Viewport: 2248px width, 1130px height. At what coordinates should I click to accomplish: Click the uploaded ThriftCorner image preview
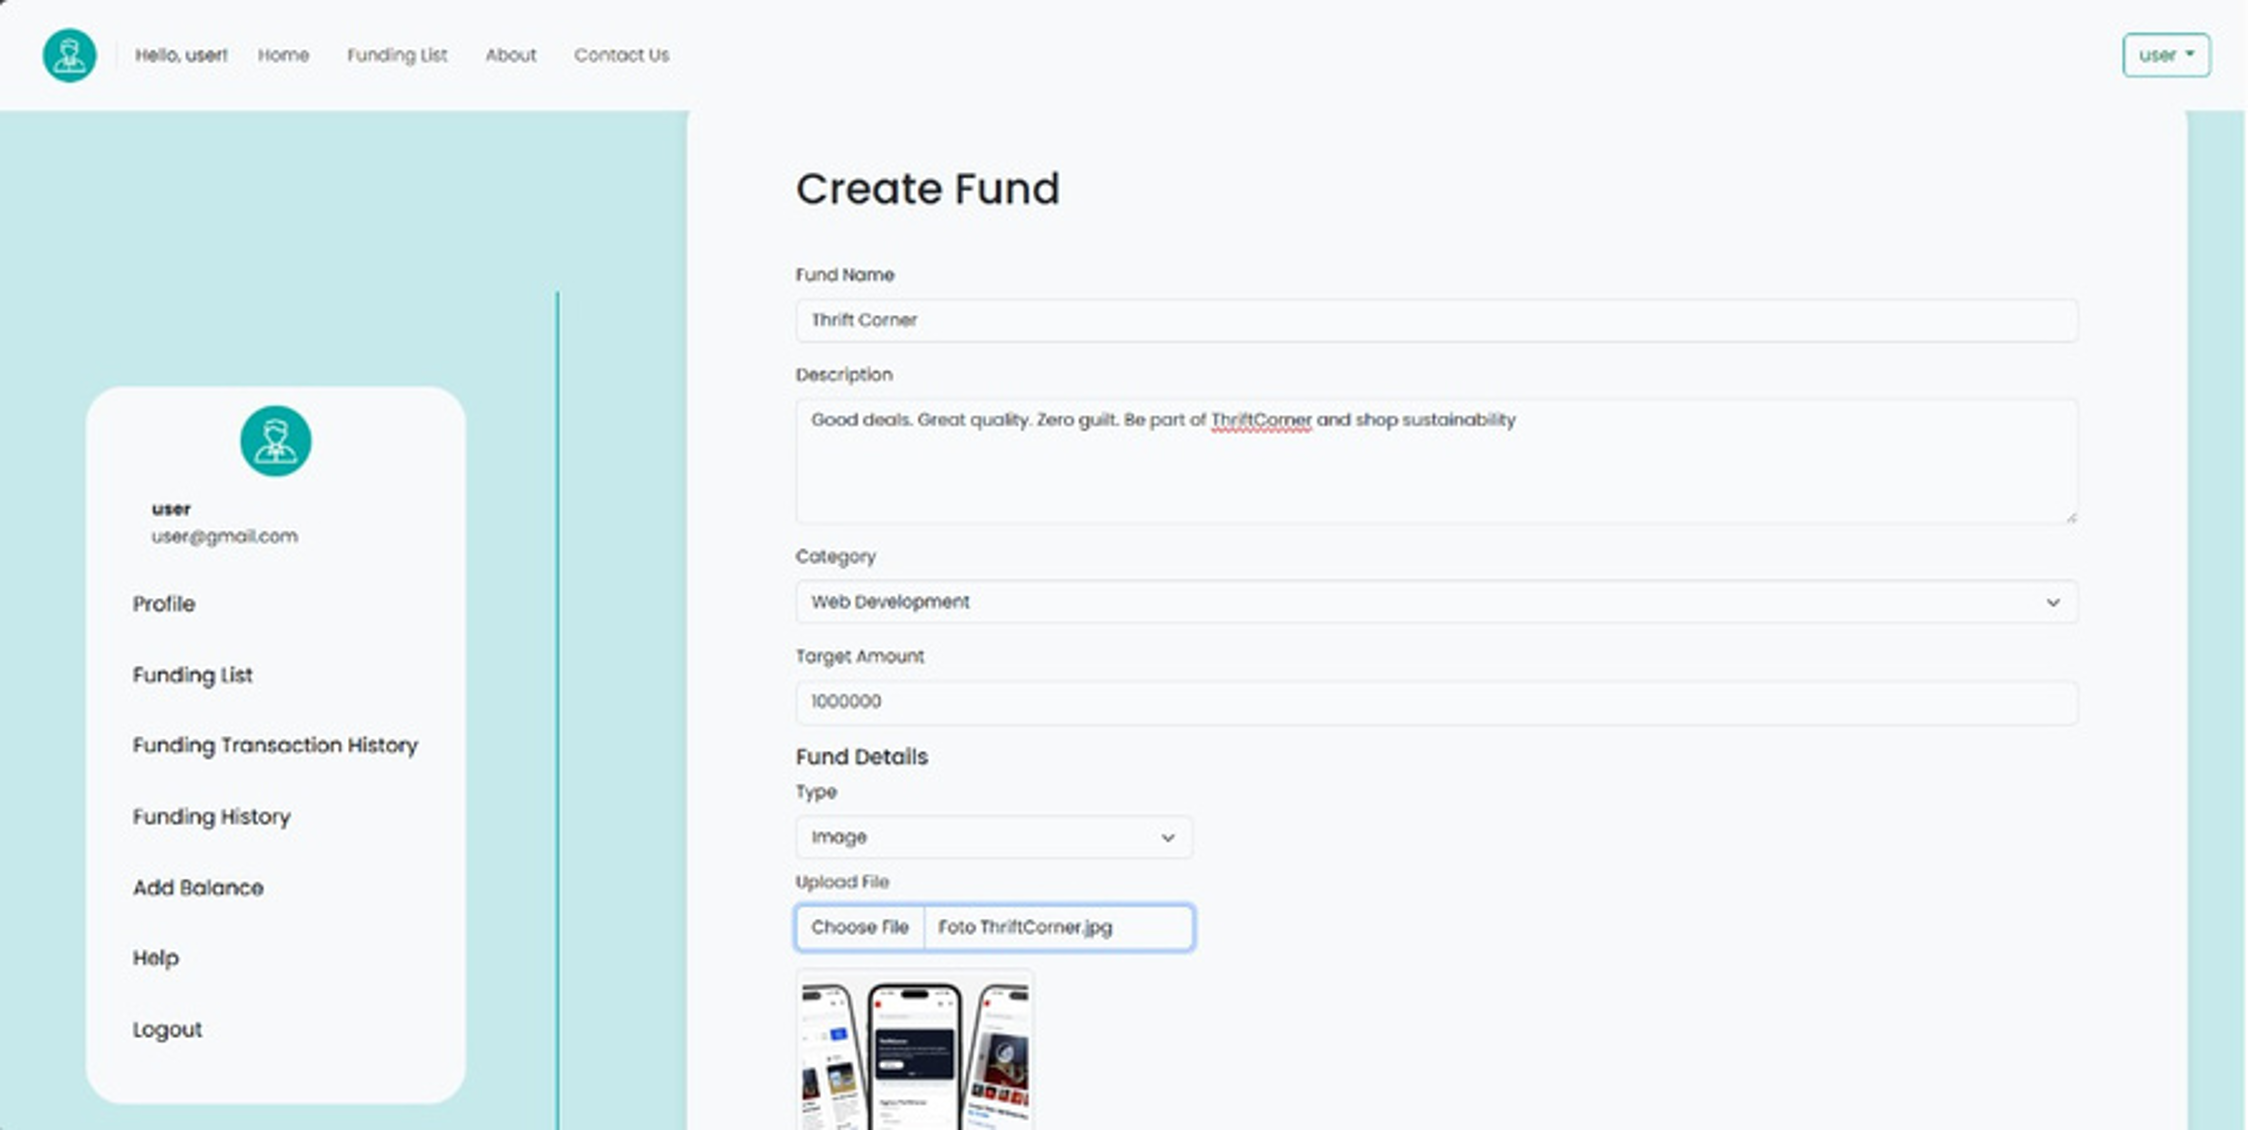[x=915, y=1052]
